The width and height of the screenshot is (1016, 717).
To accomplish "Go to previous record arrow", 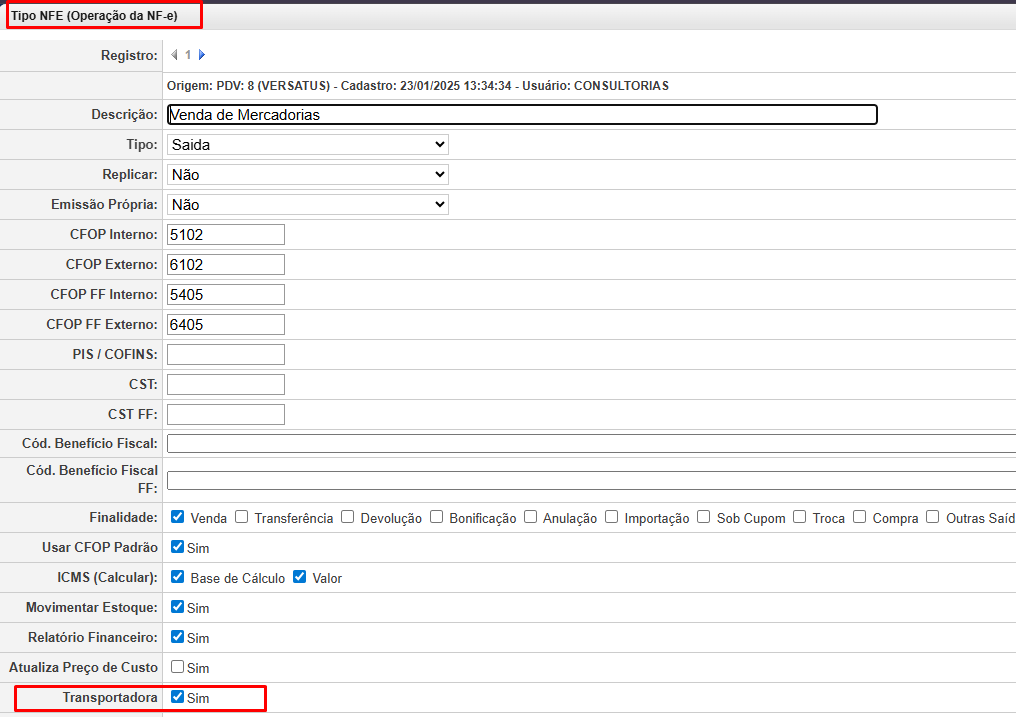I will click(x=174, y=55).
